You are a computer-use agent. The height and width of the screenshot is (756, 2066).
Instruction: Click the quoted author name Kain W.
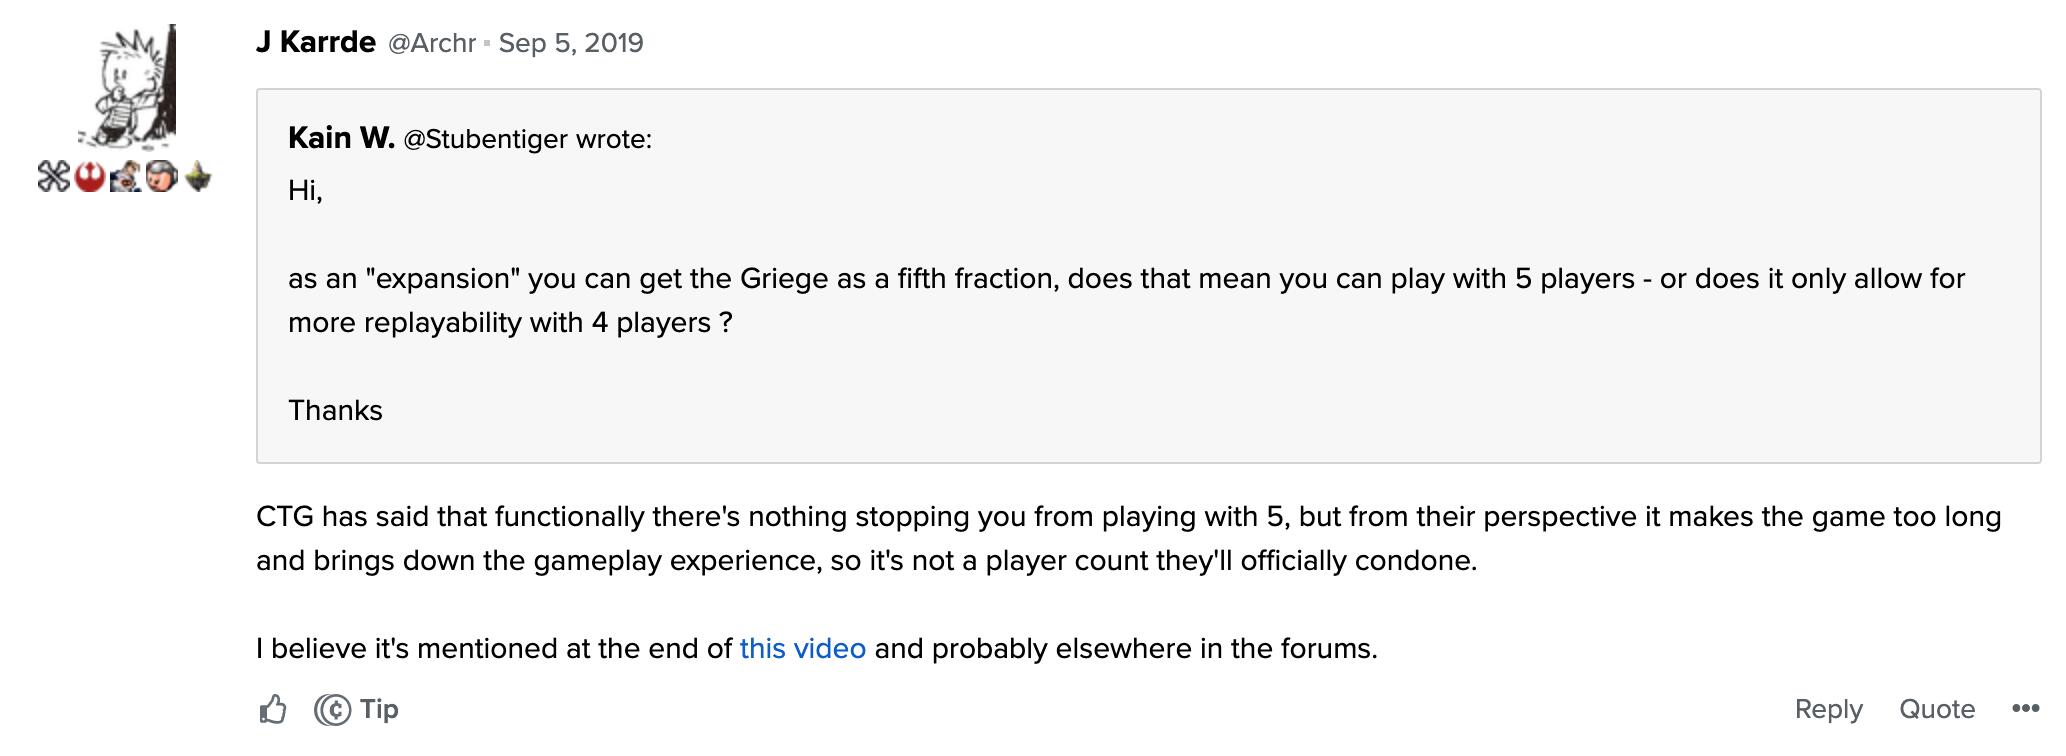coord(341,138)
